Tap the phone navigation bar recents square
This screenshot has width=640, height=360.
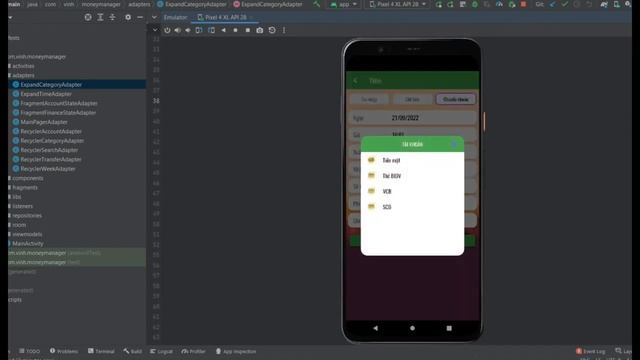449,328
